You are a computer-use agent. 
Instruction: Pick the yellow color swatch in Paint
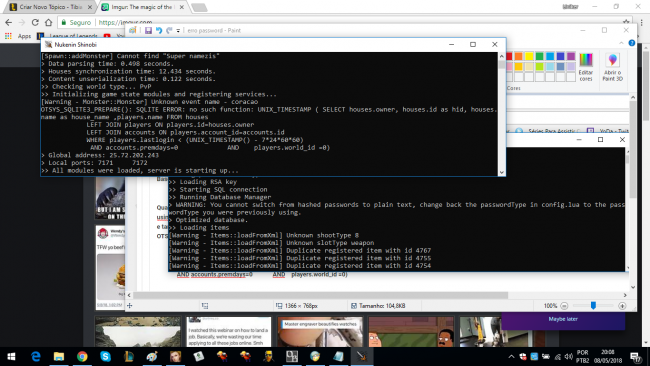[529, 56]
